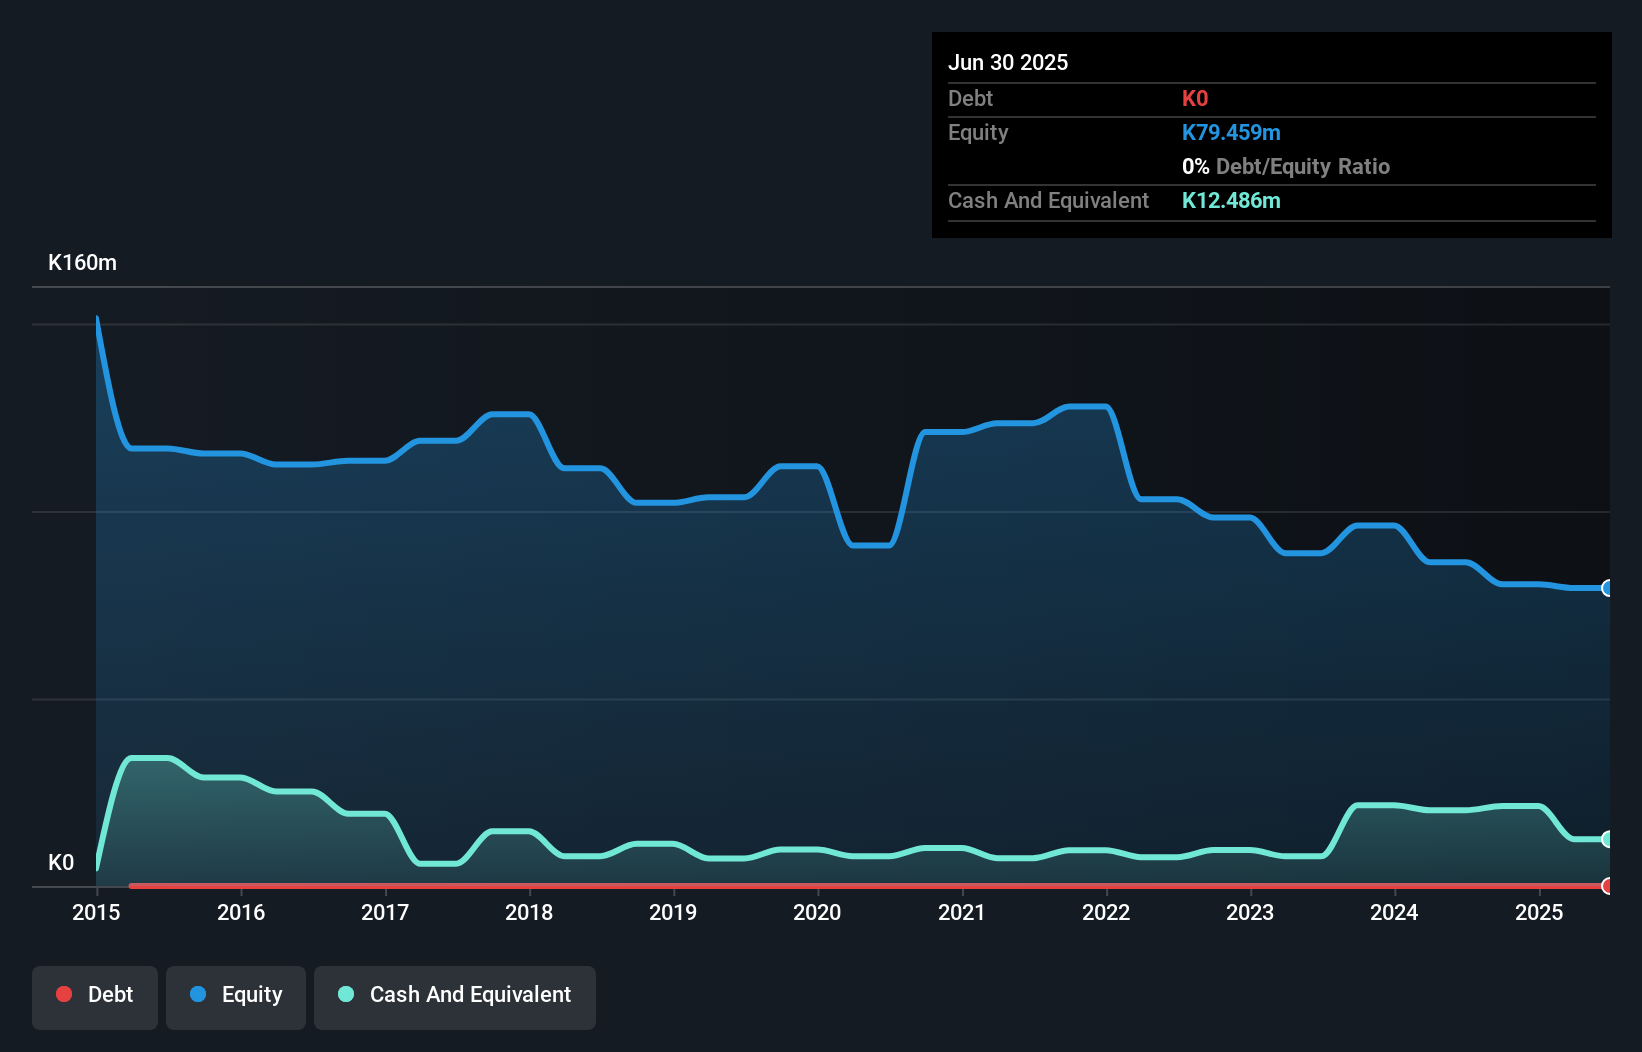1642x1052 pixels.
Task: Click the K79.459m Equity value
Action: (1231, 133)
